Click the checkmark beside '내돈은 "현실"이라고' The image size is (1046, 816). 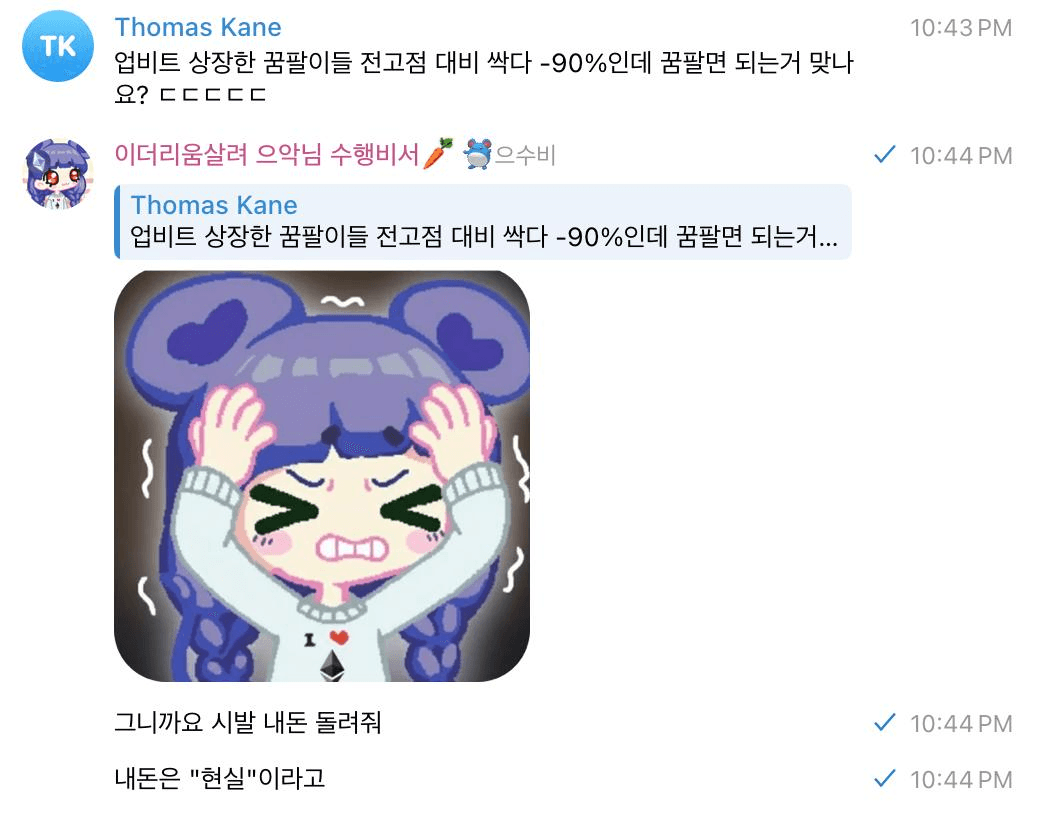[x=885, y=779]
